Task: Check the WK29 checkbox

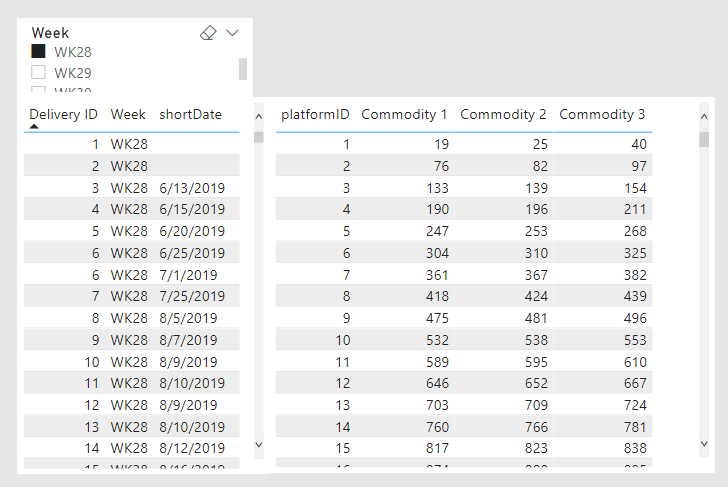Action: click(x=38, y=72)
